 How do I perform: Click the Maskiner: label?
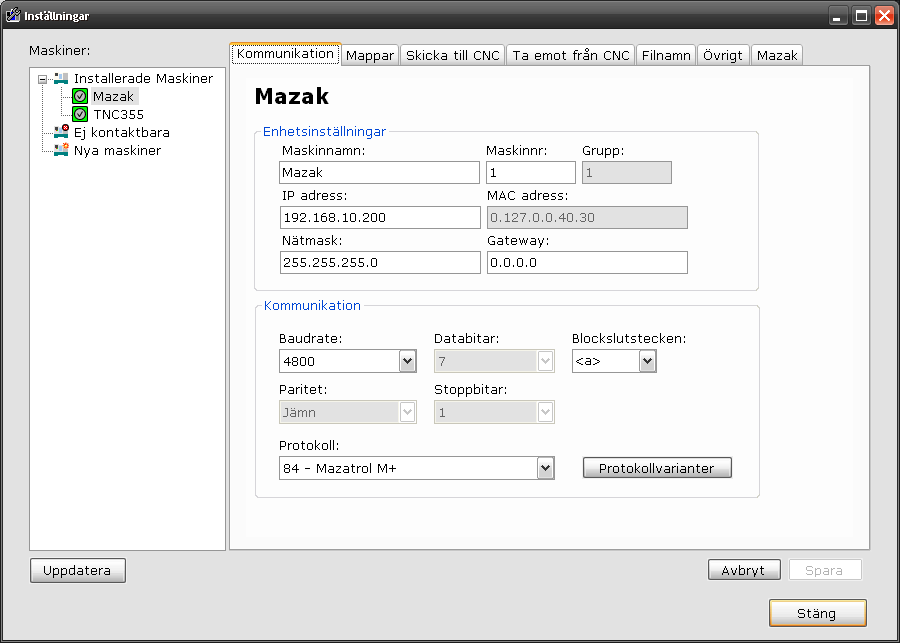60,51
